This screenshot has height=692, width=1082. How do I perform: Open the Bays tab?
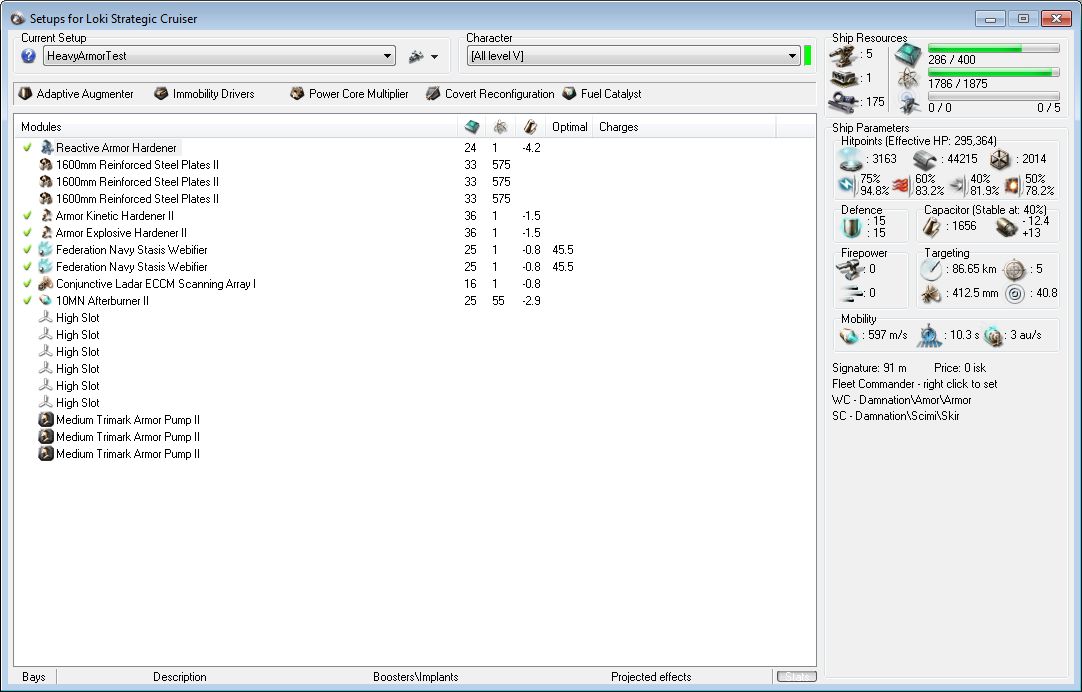[x=34, y=677]
